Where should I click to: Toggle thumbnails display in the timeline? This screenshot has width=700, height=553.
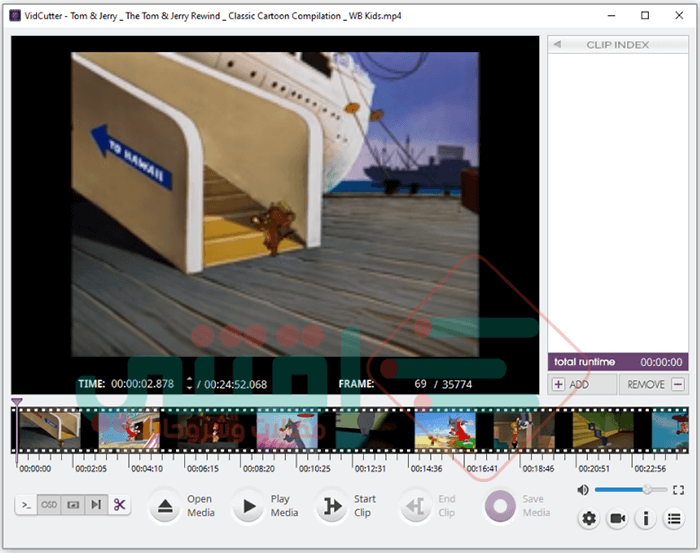pyautogui.click(x=73, y=505)
